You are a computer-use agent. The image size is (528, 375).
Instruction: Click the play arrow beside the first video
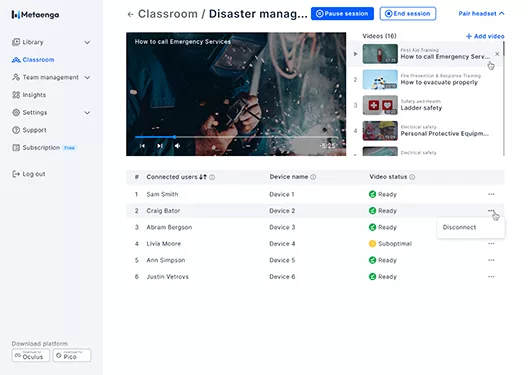(355, 54)
